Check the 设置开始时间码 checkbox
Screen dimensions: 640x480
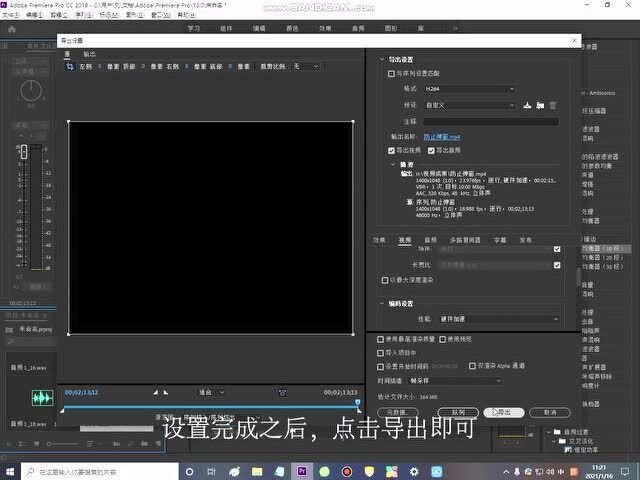380,367
